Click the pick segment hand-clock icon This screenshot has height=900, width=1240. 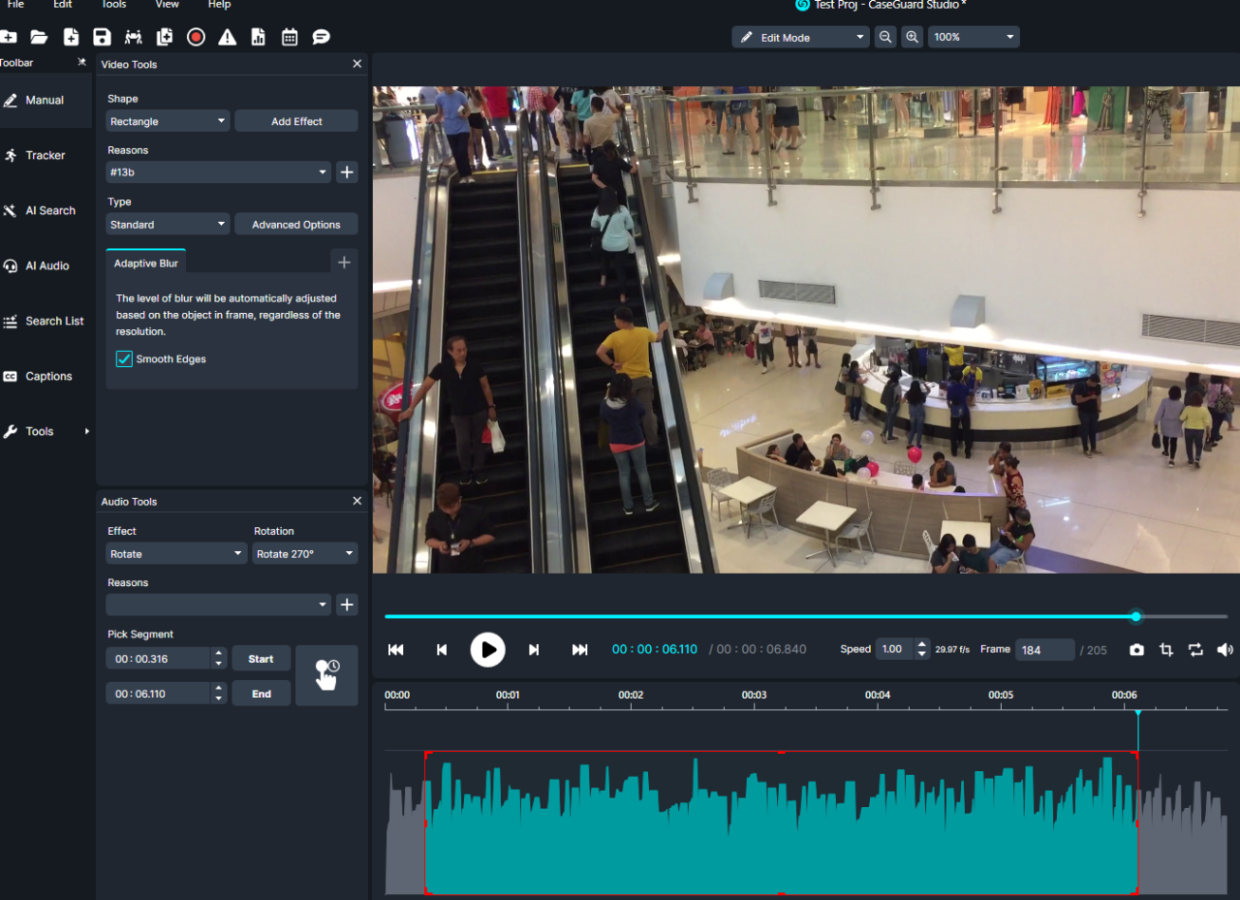coord(326,675)
